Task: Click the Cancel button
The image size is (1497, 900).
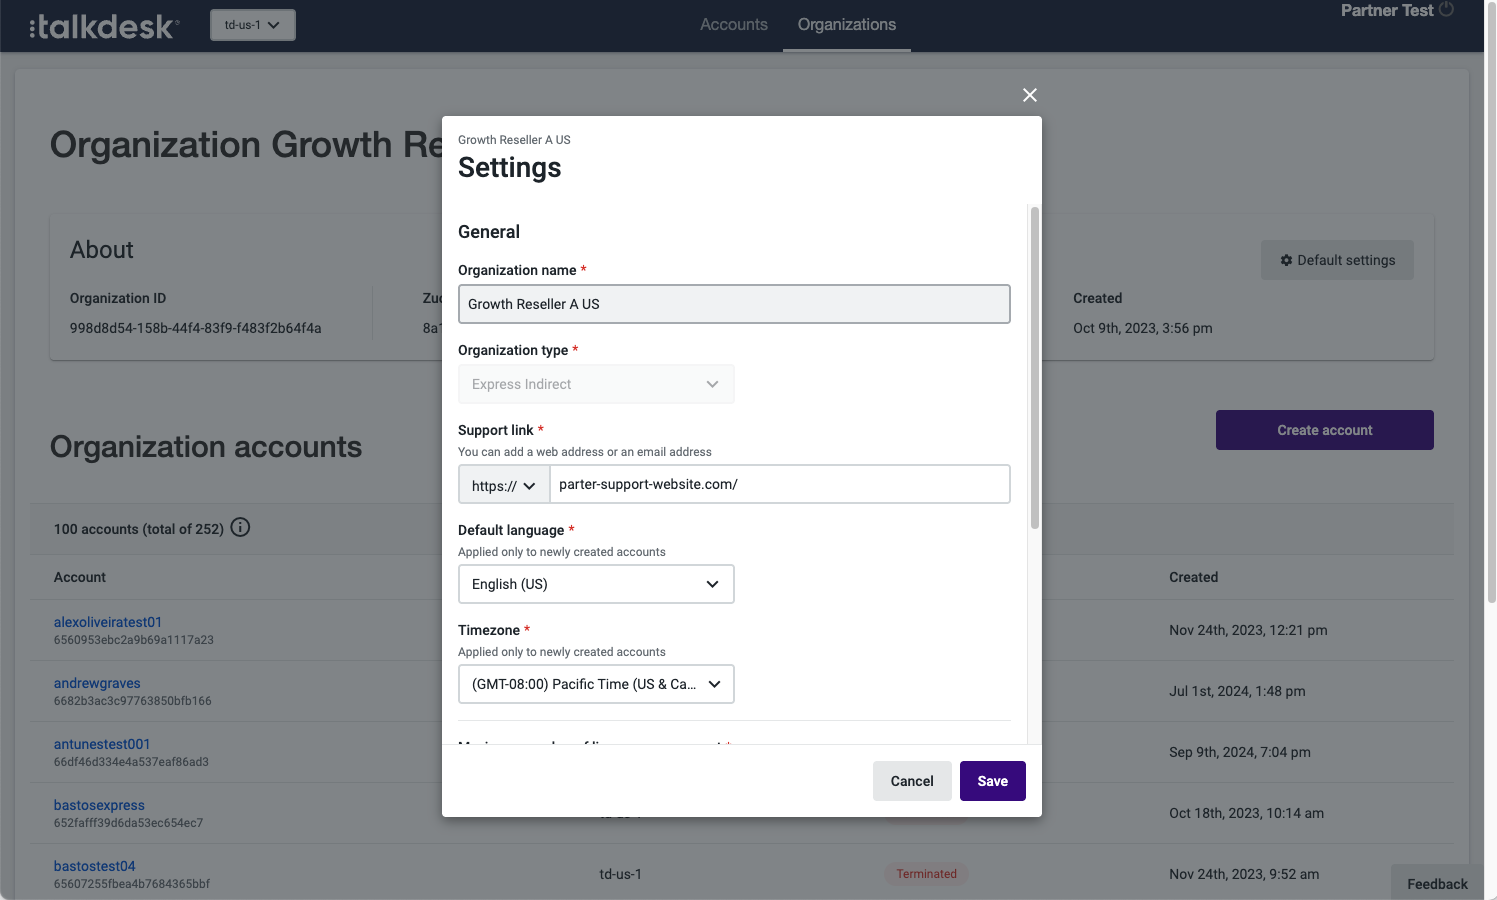Action: click(x=912, y=781)
